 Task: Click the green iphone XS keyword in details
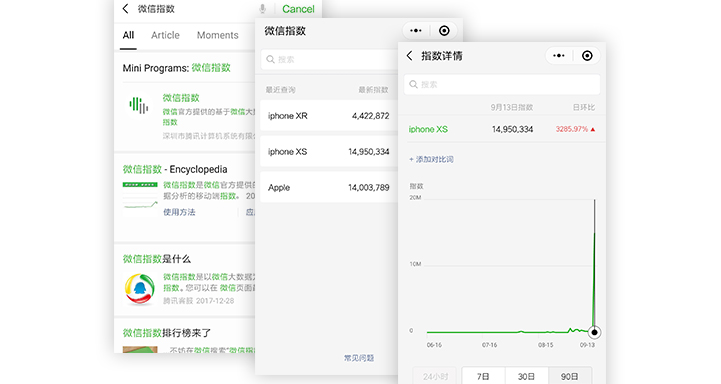428,129
